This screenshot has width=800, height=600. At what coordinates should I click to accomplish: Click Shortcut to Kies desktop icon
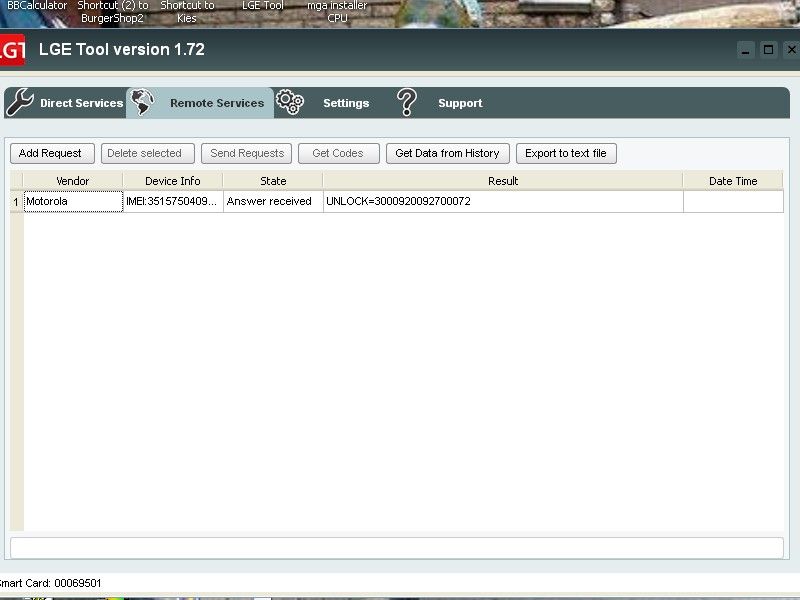(187, 12)
